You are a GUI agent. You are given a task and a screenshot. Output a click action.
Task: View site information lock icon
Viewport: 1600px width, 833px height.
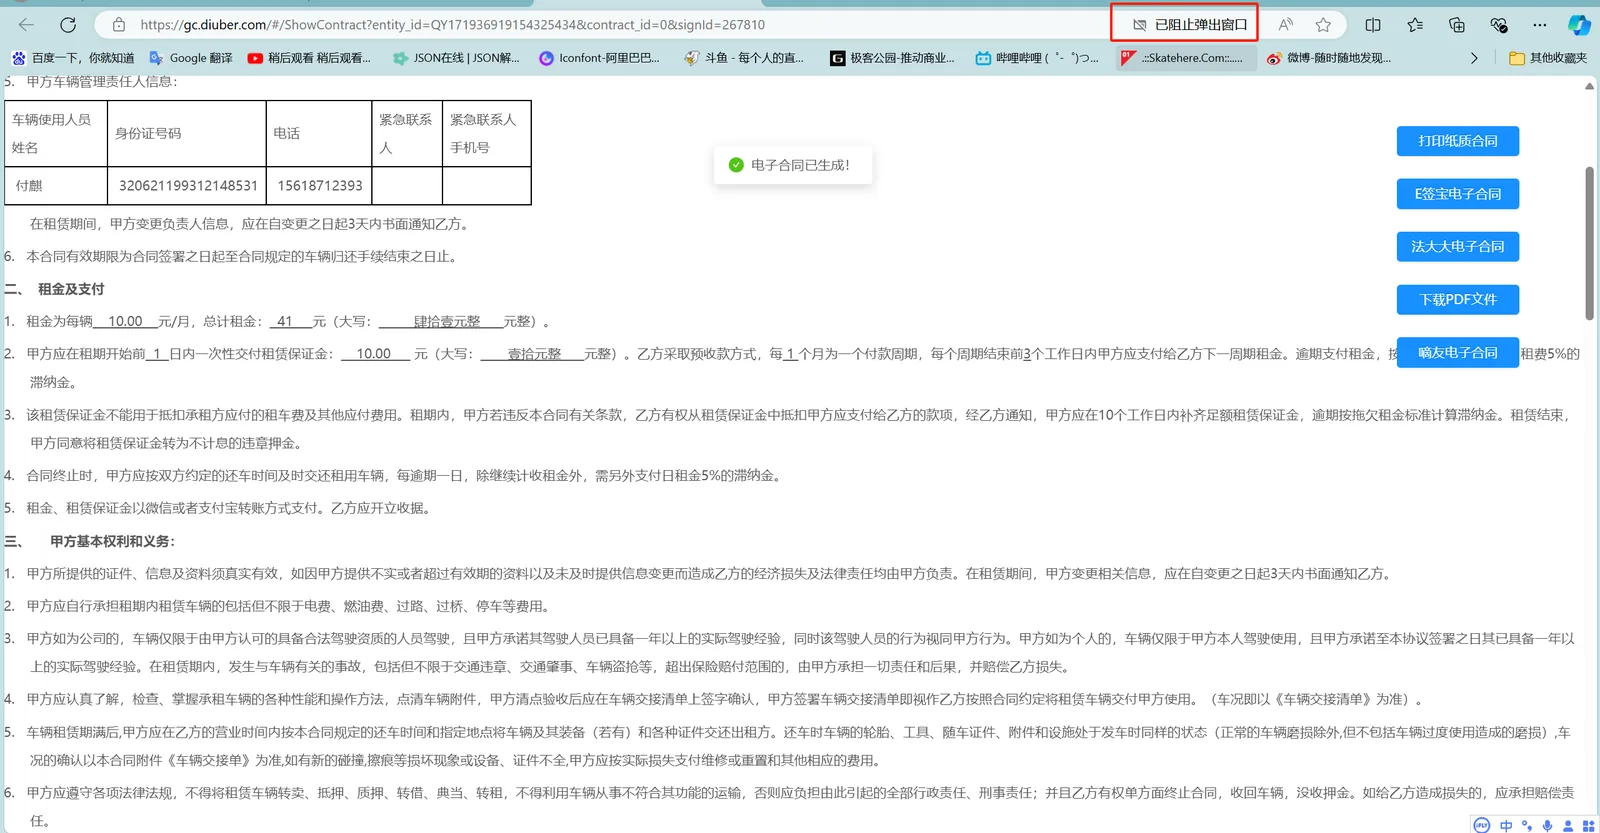119,25
